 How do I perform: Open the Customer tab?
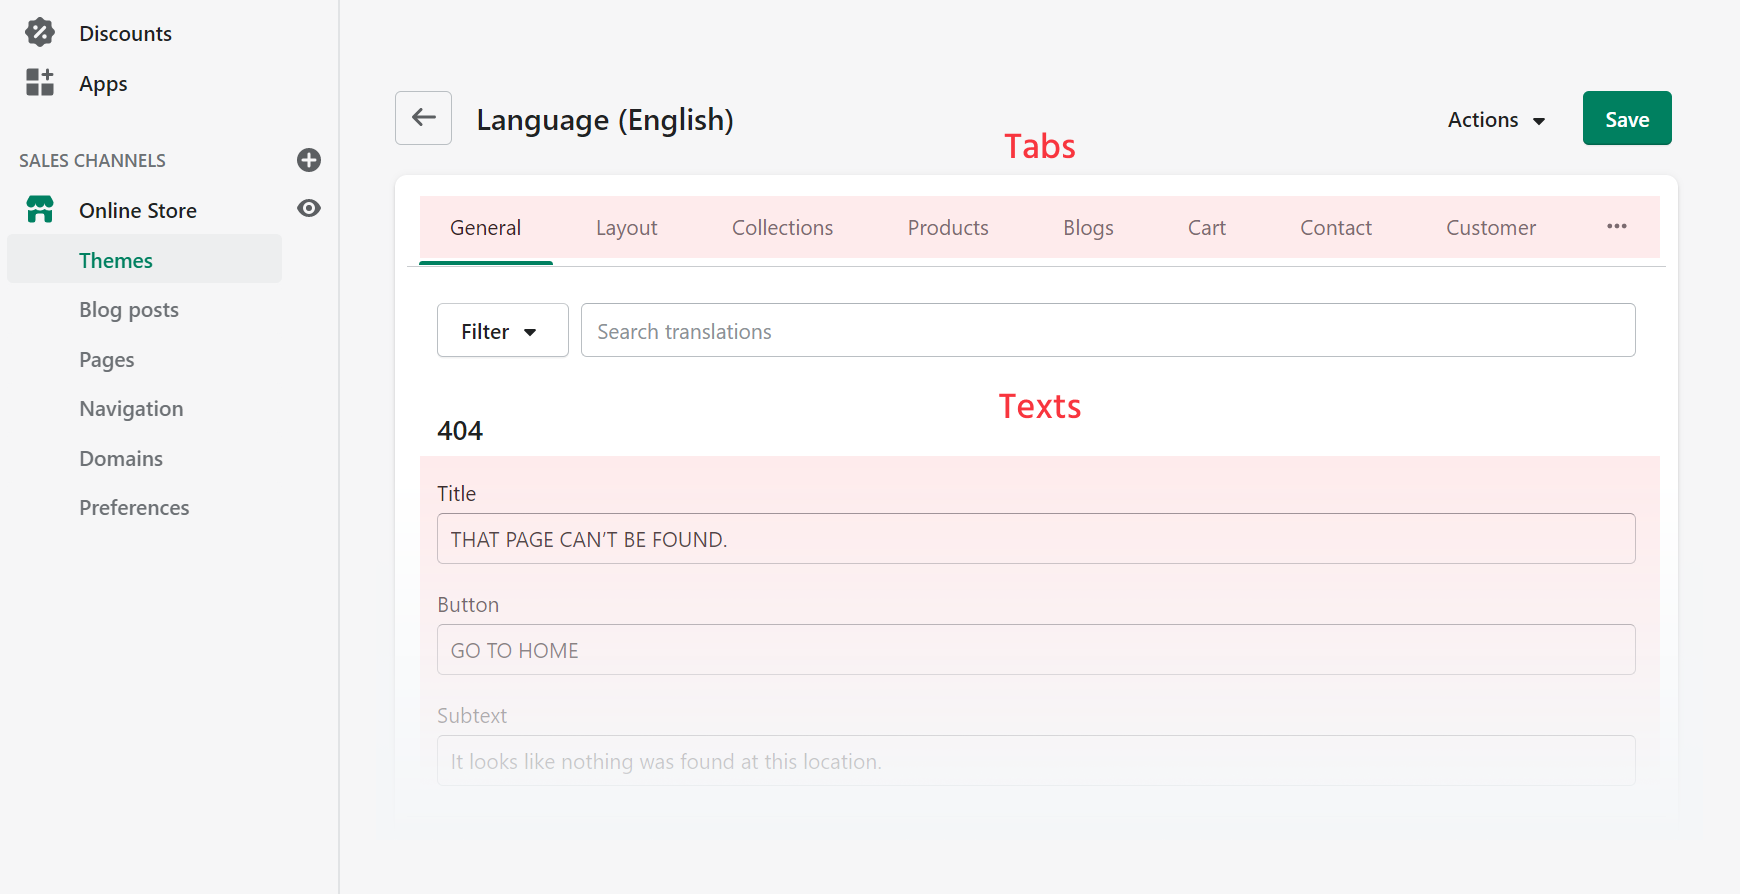pos(1490,228)
